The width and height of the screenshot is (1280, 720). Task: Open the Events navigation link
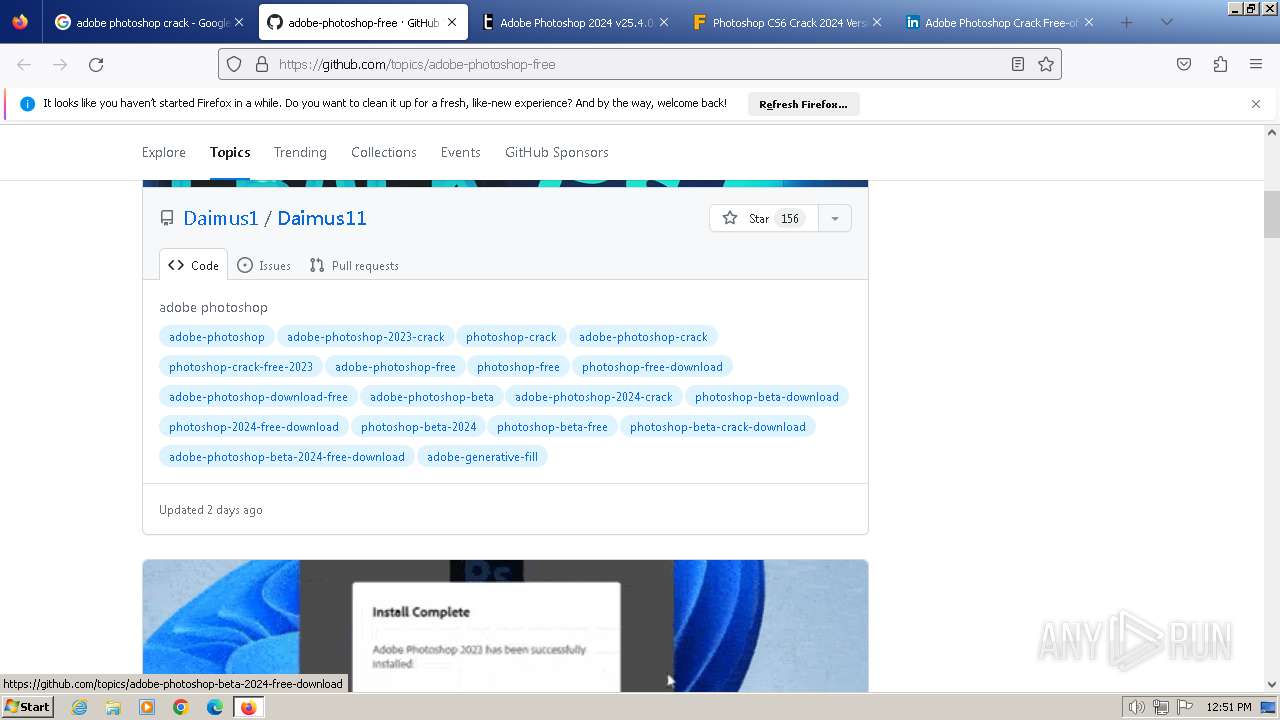461,152
